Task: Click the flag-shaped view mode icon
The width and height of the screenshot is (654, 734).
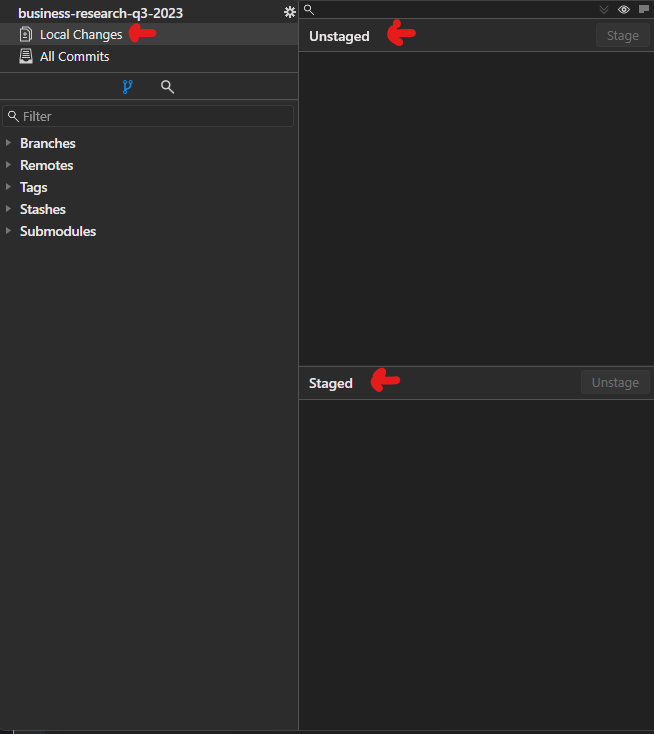Action: [644, 9]
